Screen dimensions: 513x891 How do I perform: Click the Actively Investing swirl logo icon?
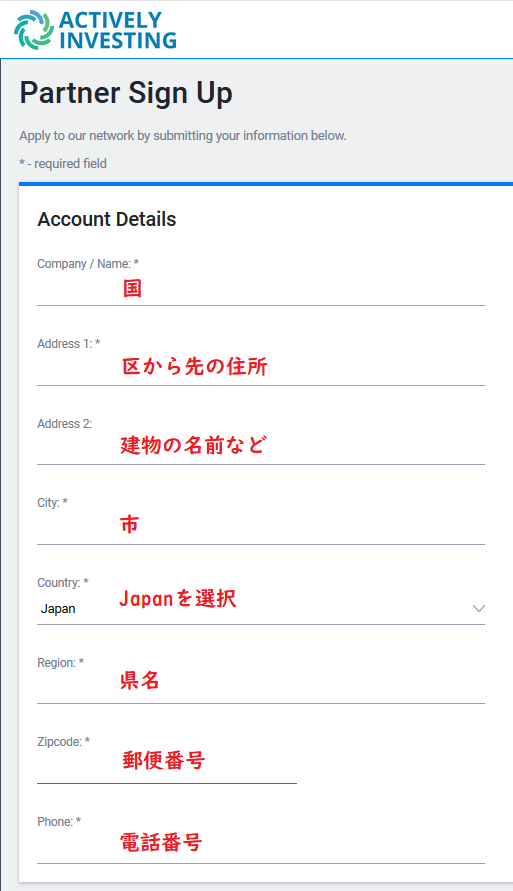point(34,30)
